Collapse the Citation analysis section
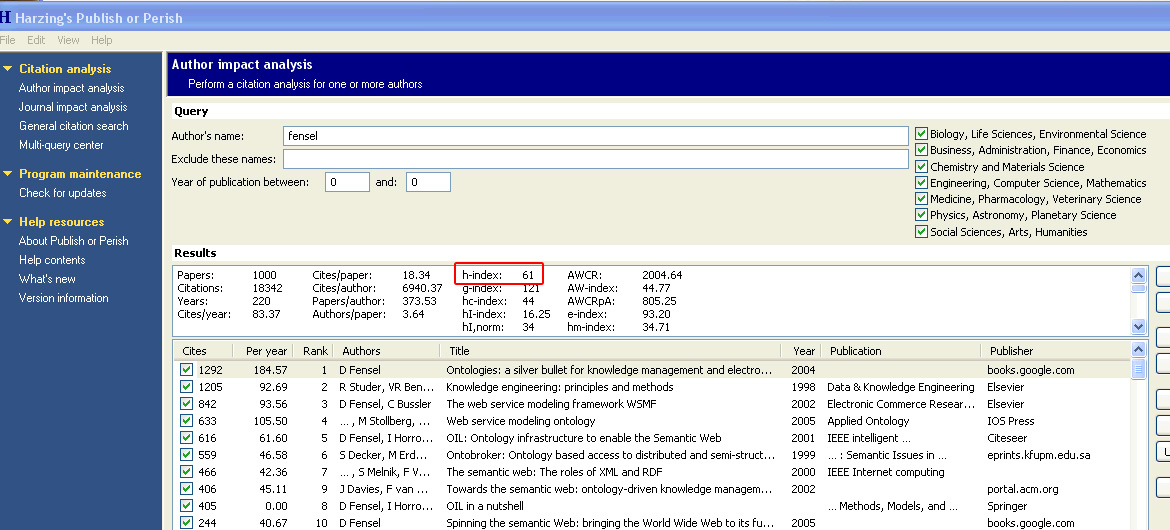 click(8, 69)
